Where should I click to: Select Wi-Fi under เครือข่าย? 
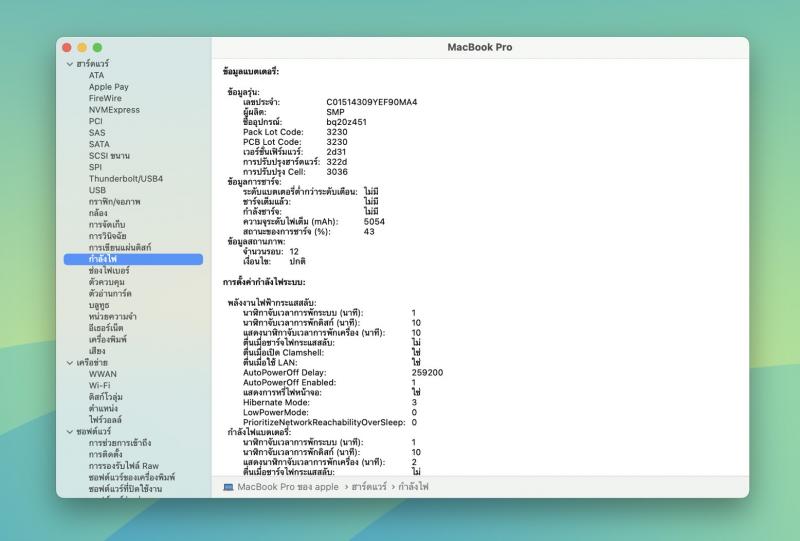coord(99,385)
